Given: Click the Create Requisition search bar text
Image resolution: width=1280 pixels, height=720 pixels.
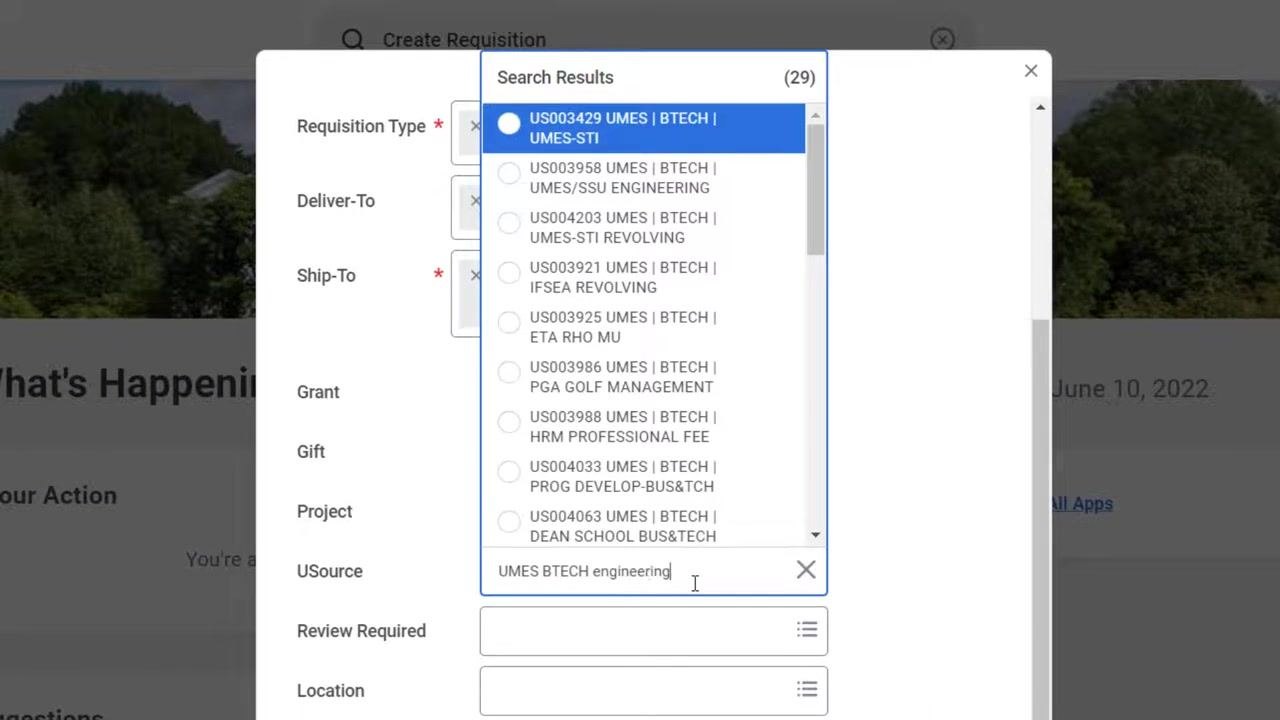Looking at the screenshot, I should point(464,40).
